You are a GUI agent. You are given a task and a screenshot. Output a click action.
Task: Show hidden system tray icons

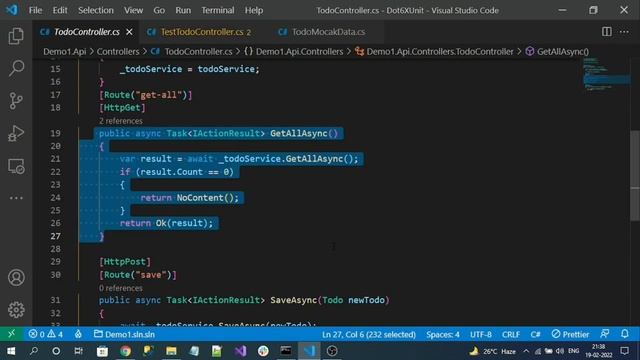pyautogui.click(x=526, y=351)
